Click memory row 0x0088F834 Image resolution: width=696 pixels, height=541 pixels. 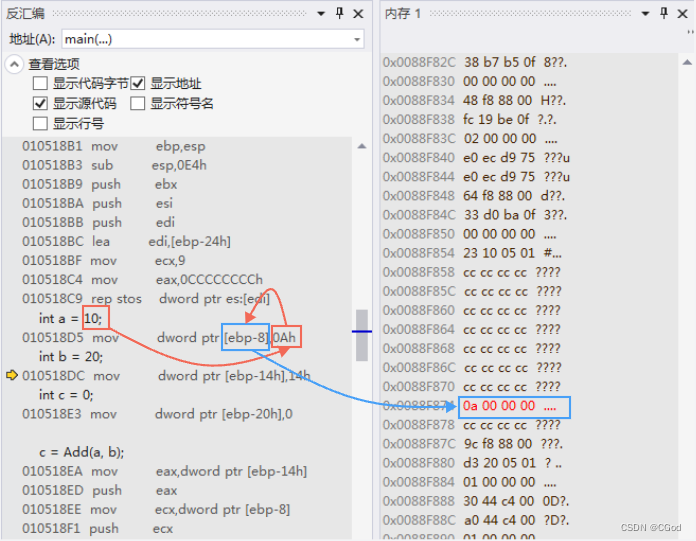(x=474, y=100)
